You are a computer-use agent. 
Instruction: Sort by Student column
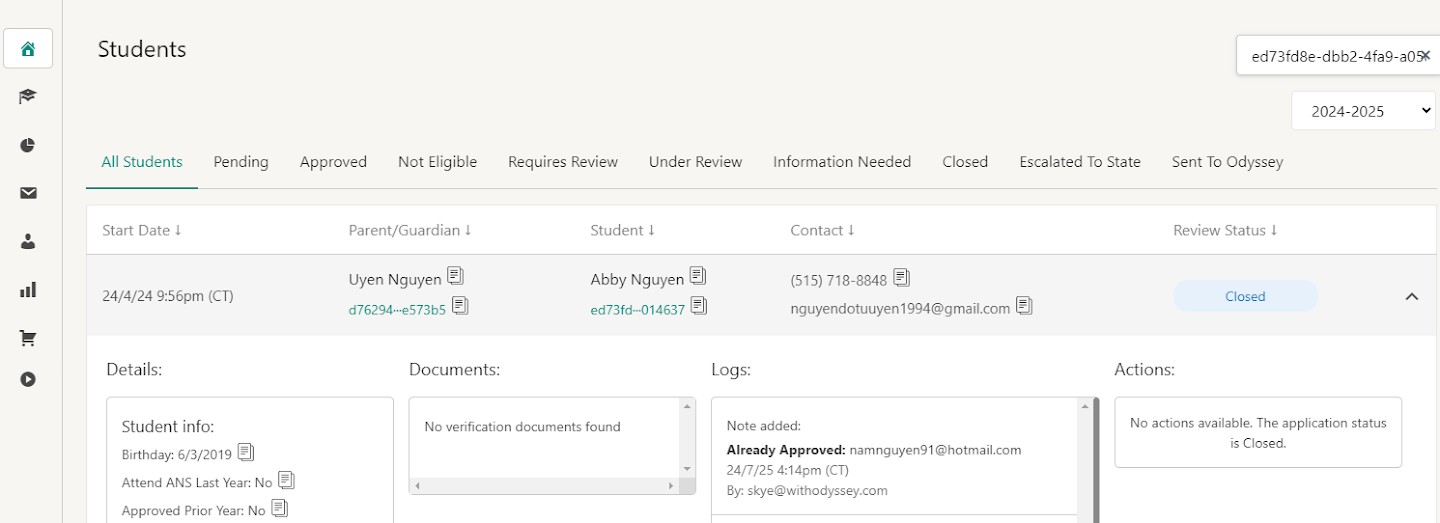(624, 230)
